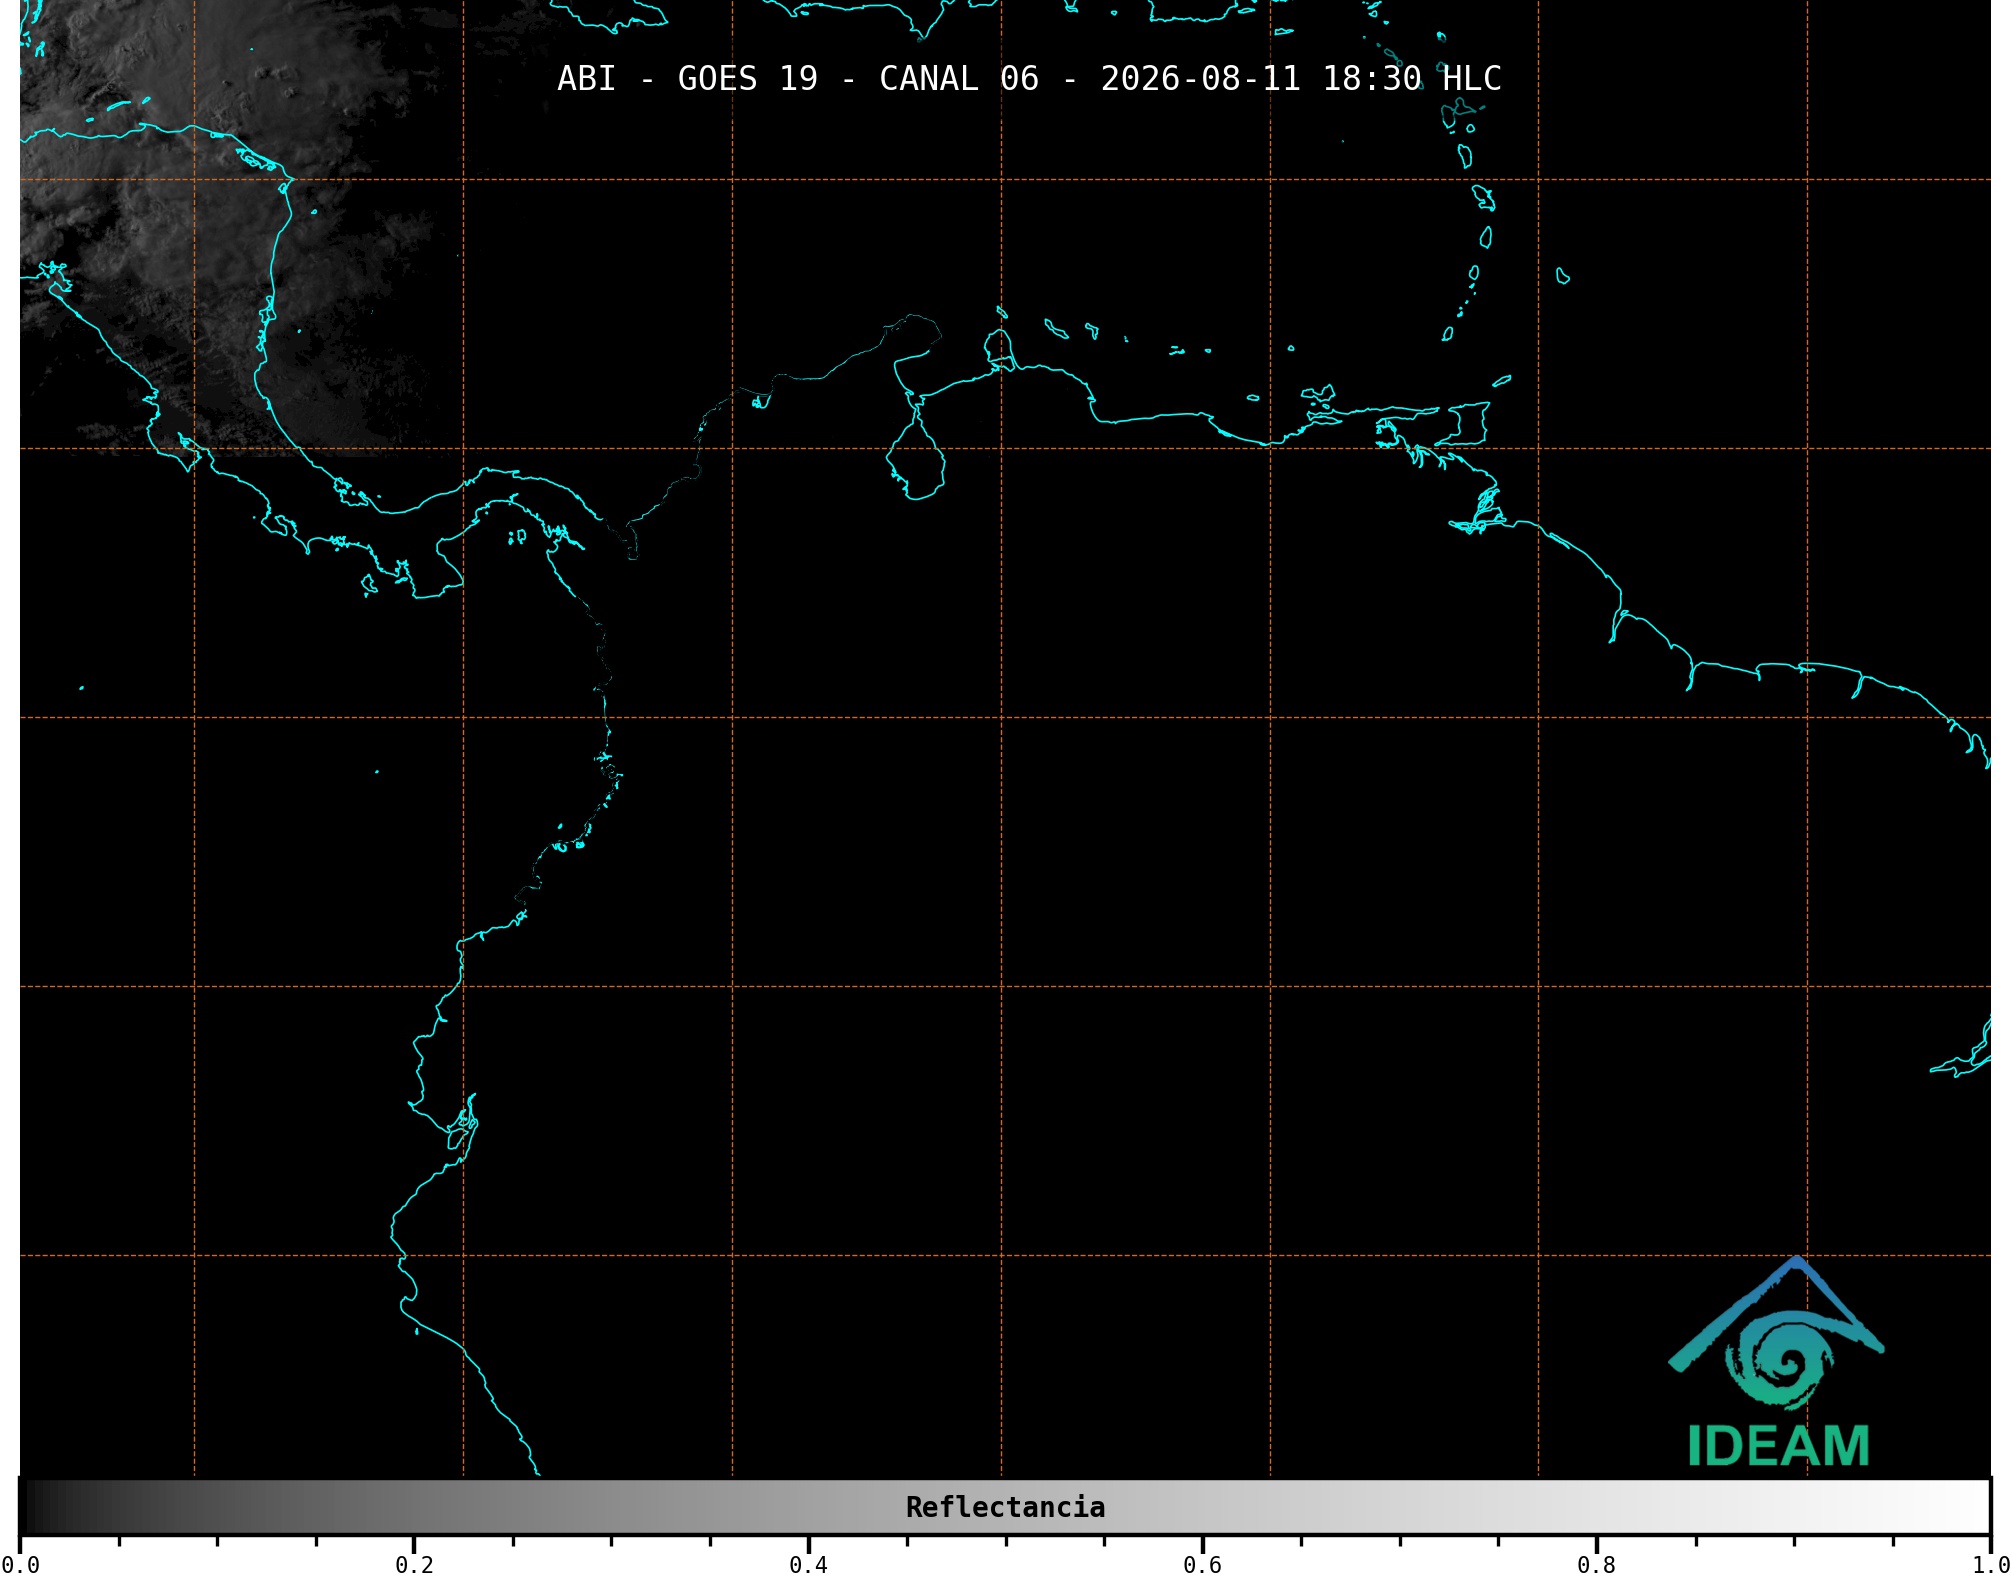
Task: Click the colorbar at the 0.2 tick
Action: tap(414, 1506)
